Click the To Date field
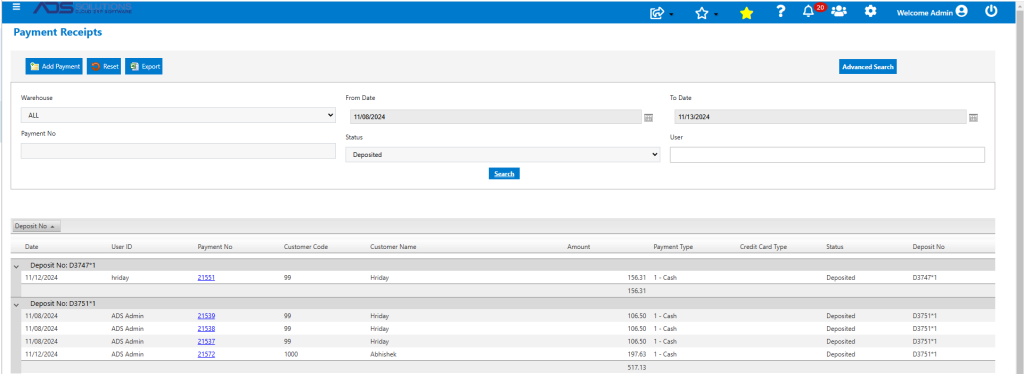The image size is (1024, 374). [x=820, y=117]
